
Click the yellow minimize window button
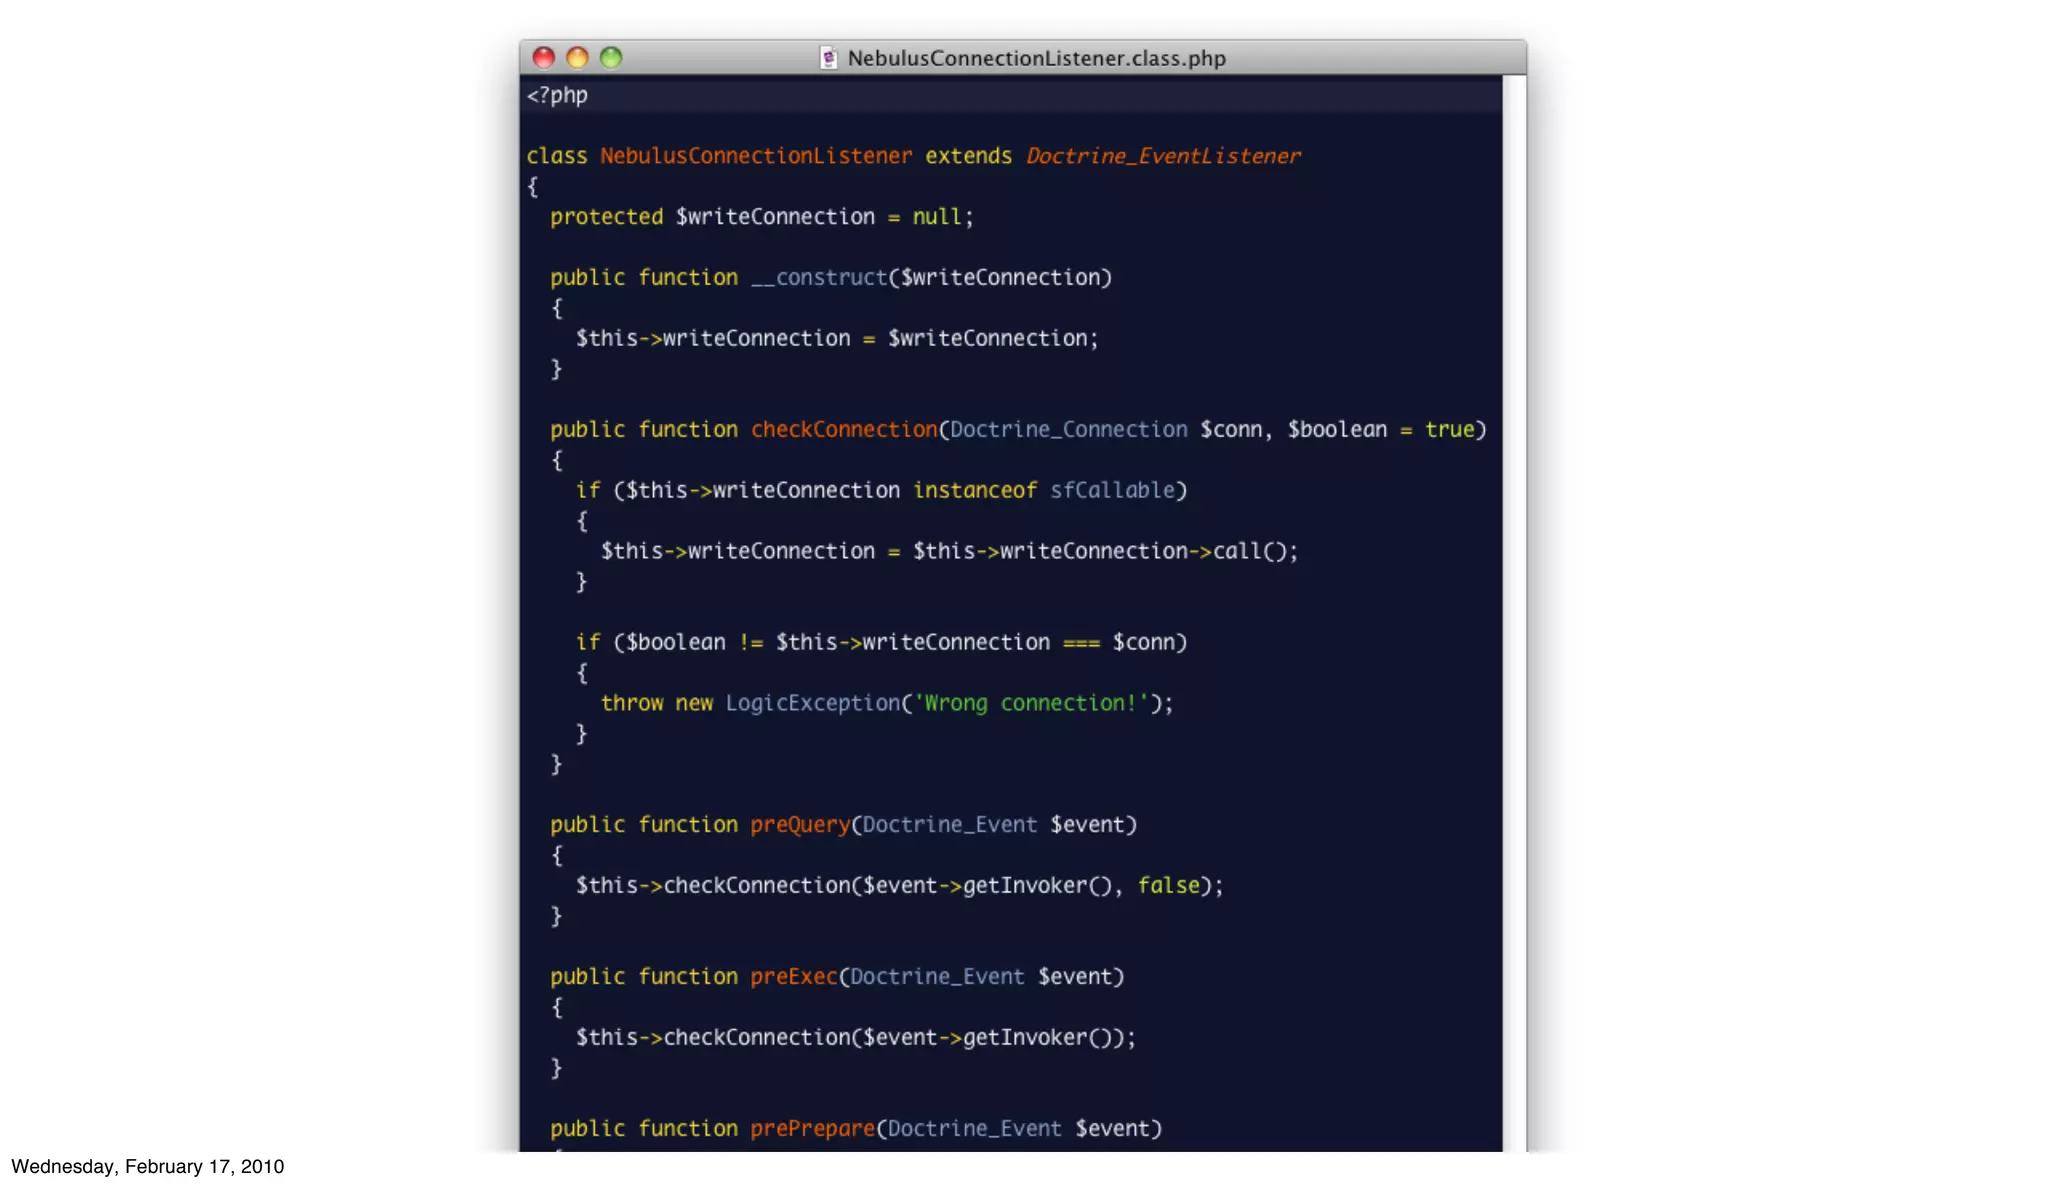[x=577, y=58]
